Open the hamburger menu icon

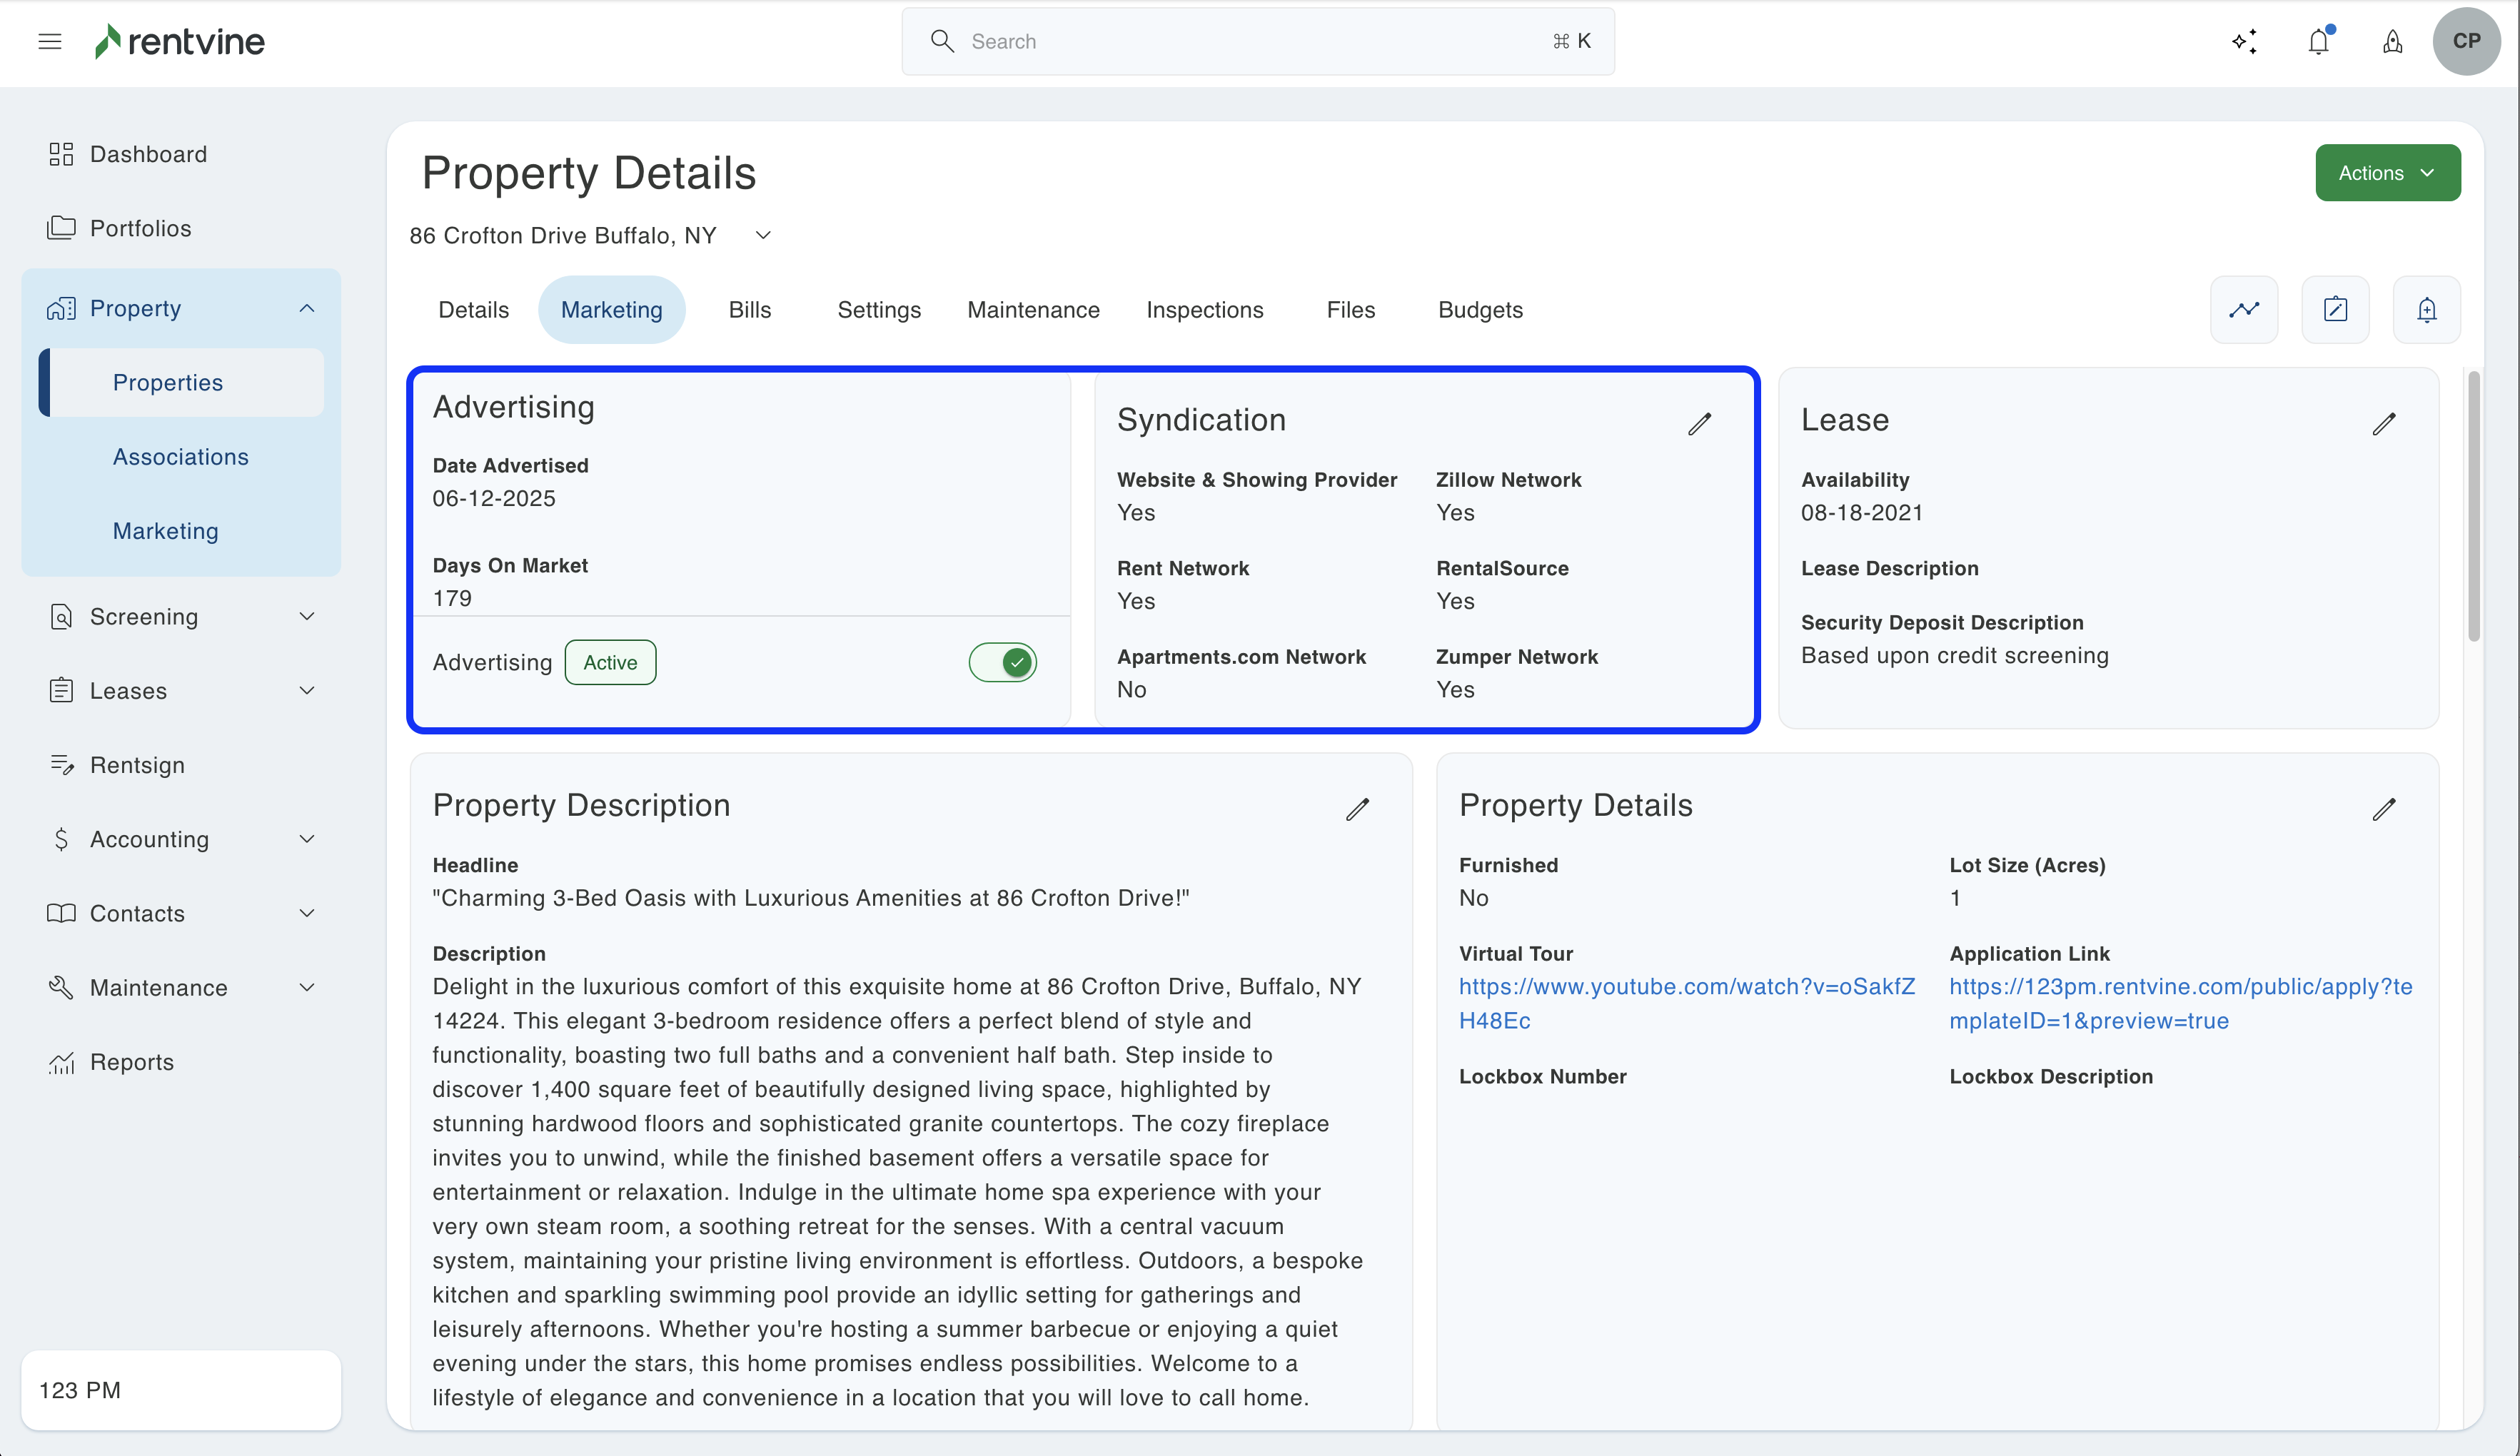50,41
